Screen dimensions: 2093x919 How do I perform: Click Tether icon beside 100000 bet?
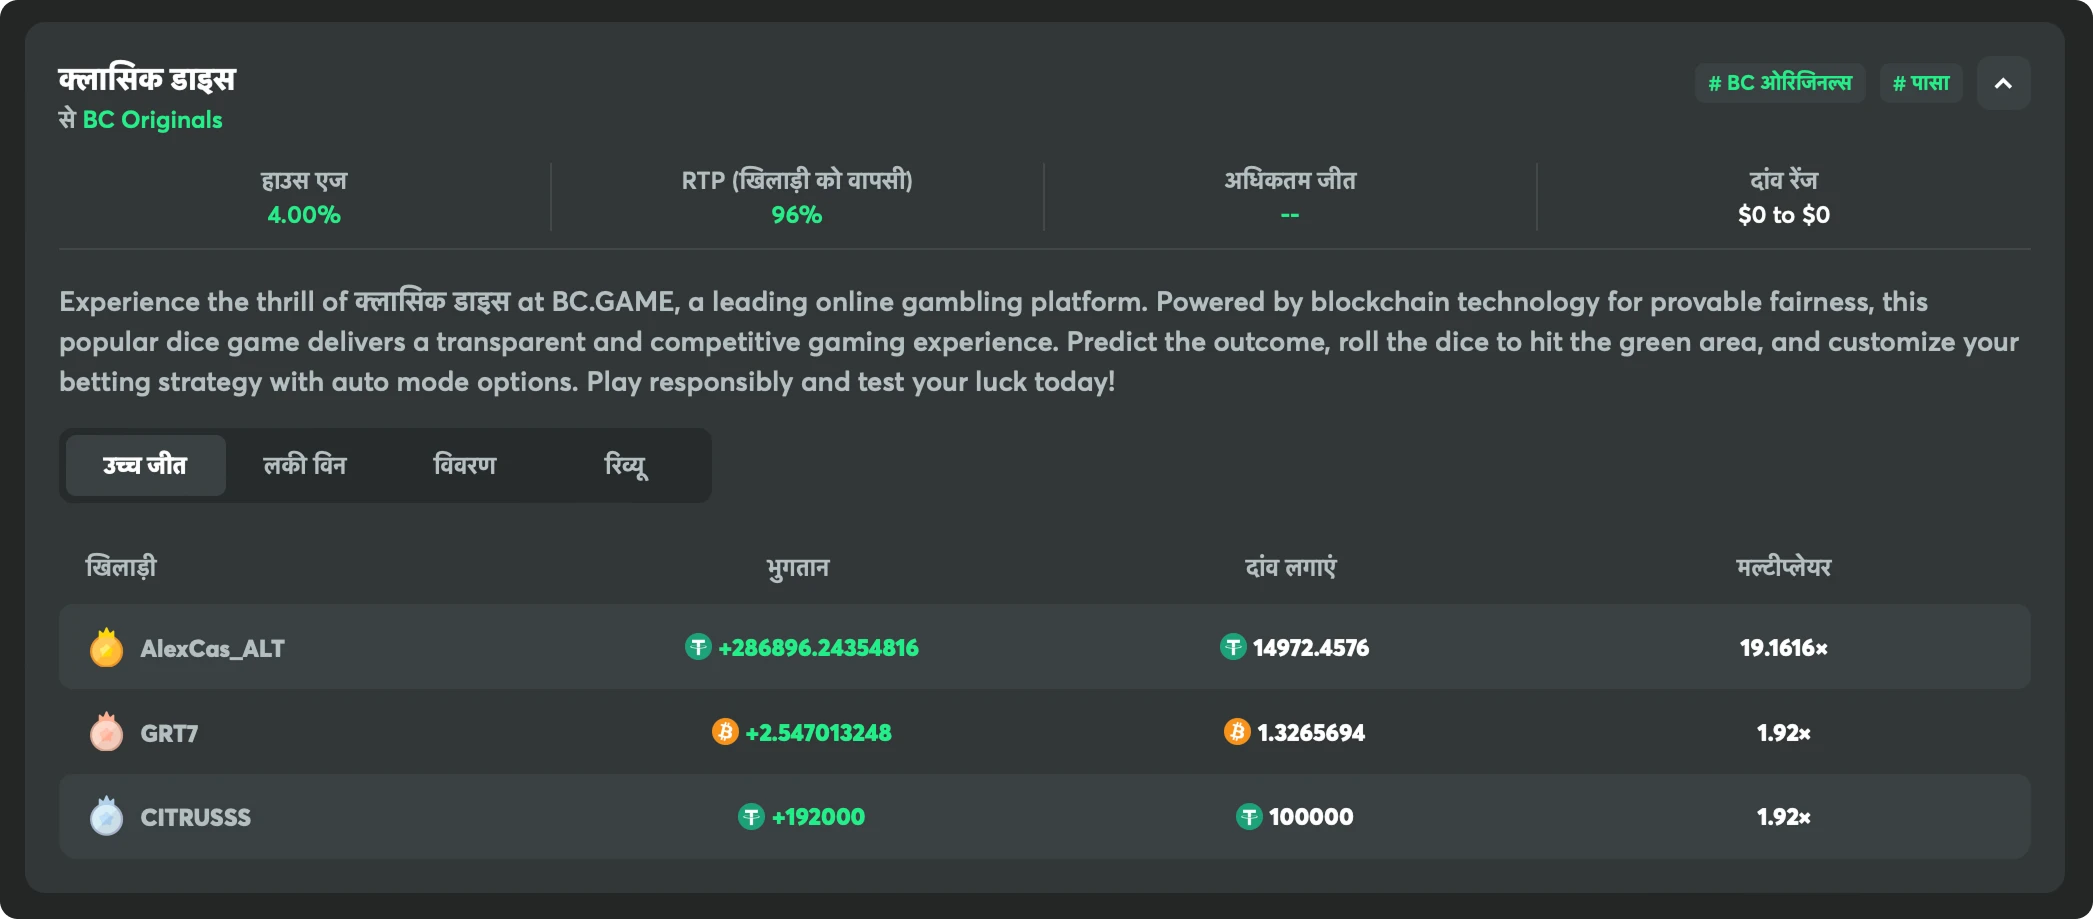1249,817
